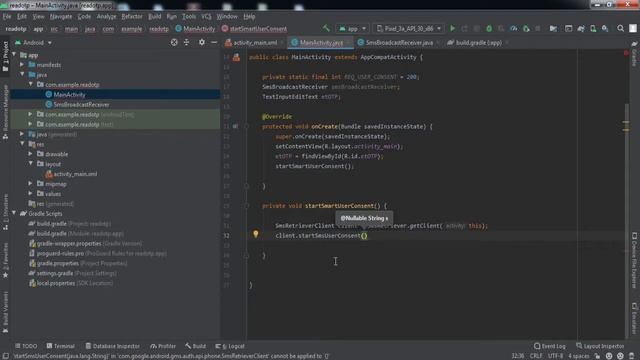
Task: Select gradle-wrapper.properties file
Action: pos(69,243)
